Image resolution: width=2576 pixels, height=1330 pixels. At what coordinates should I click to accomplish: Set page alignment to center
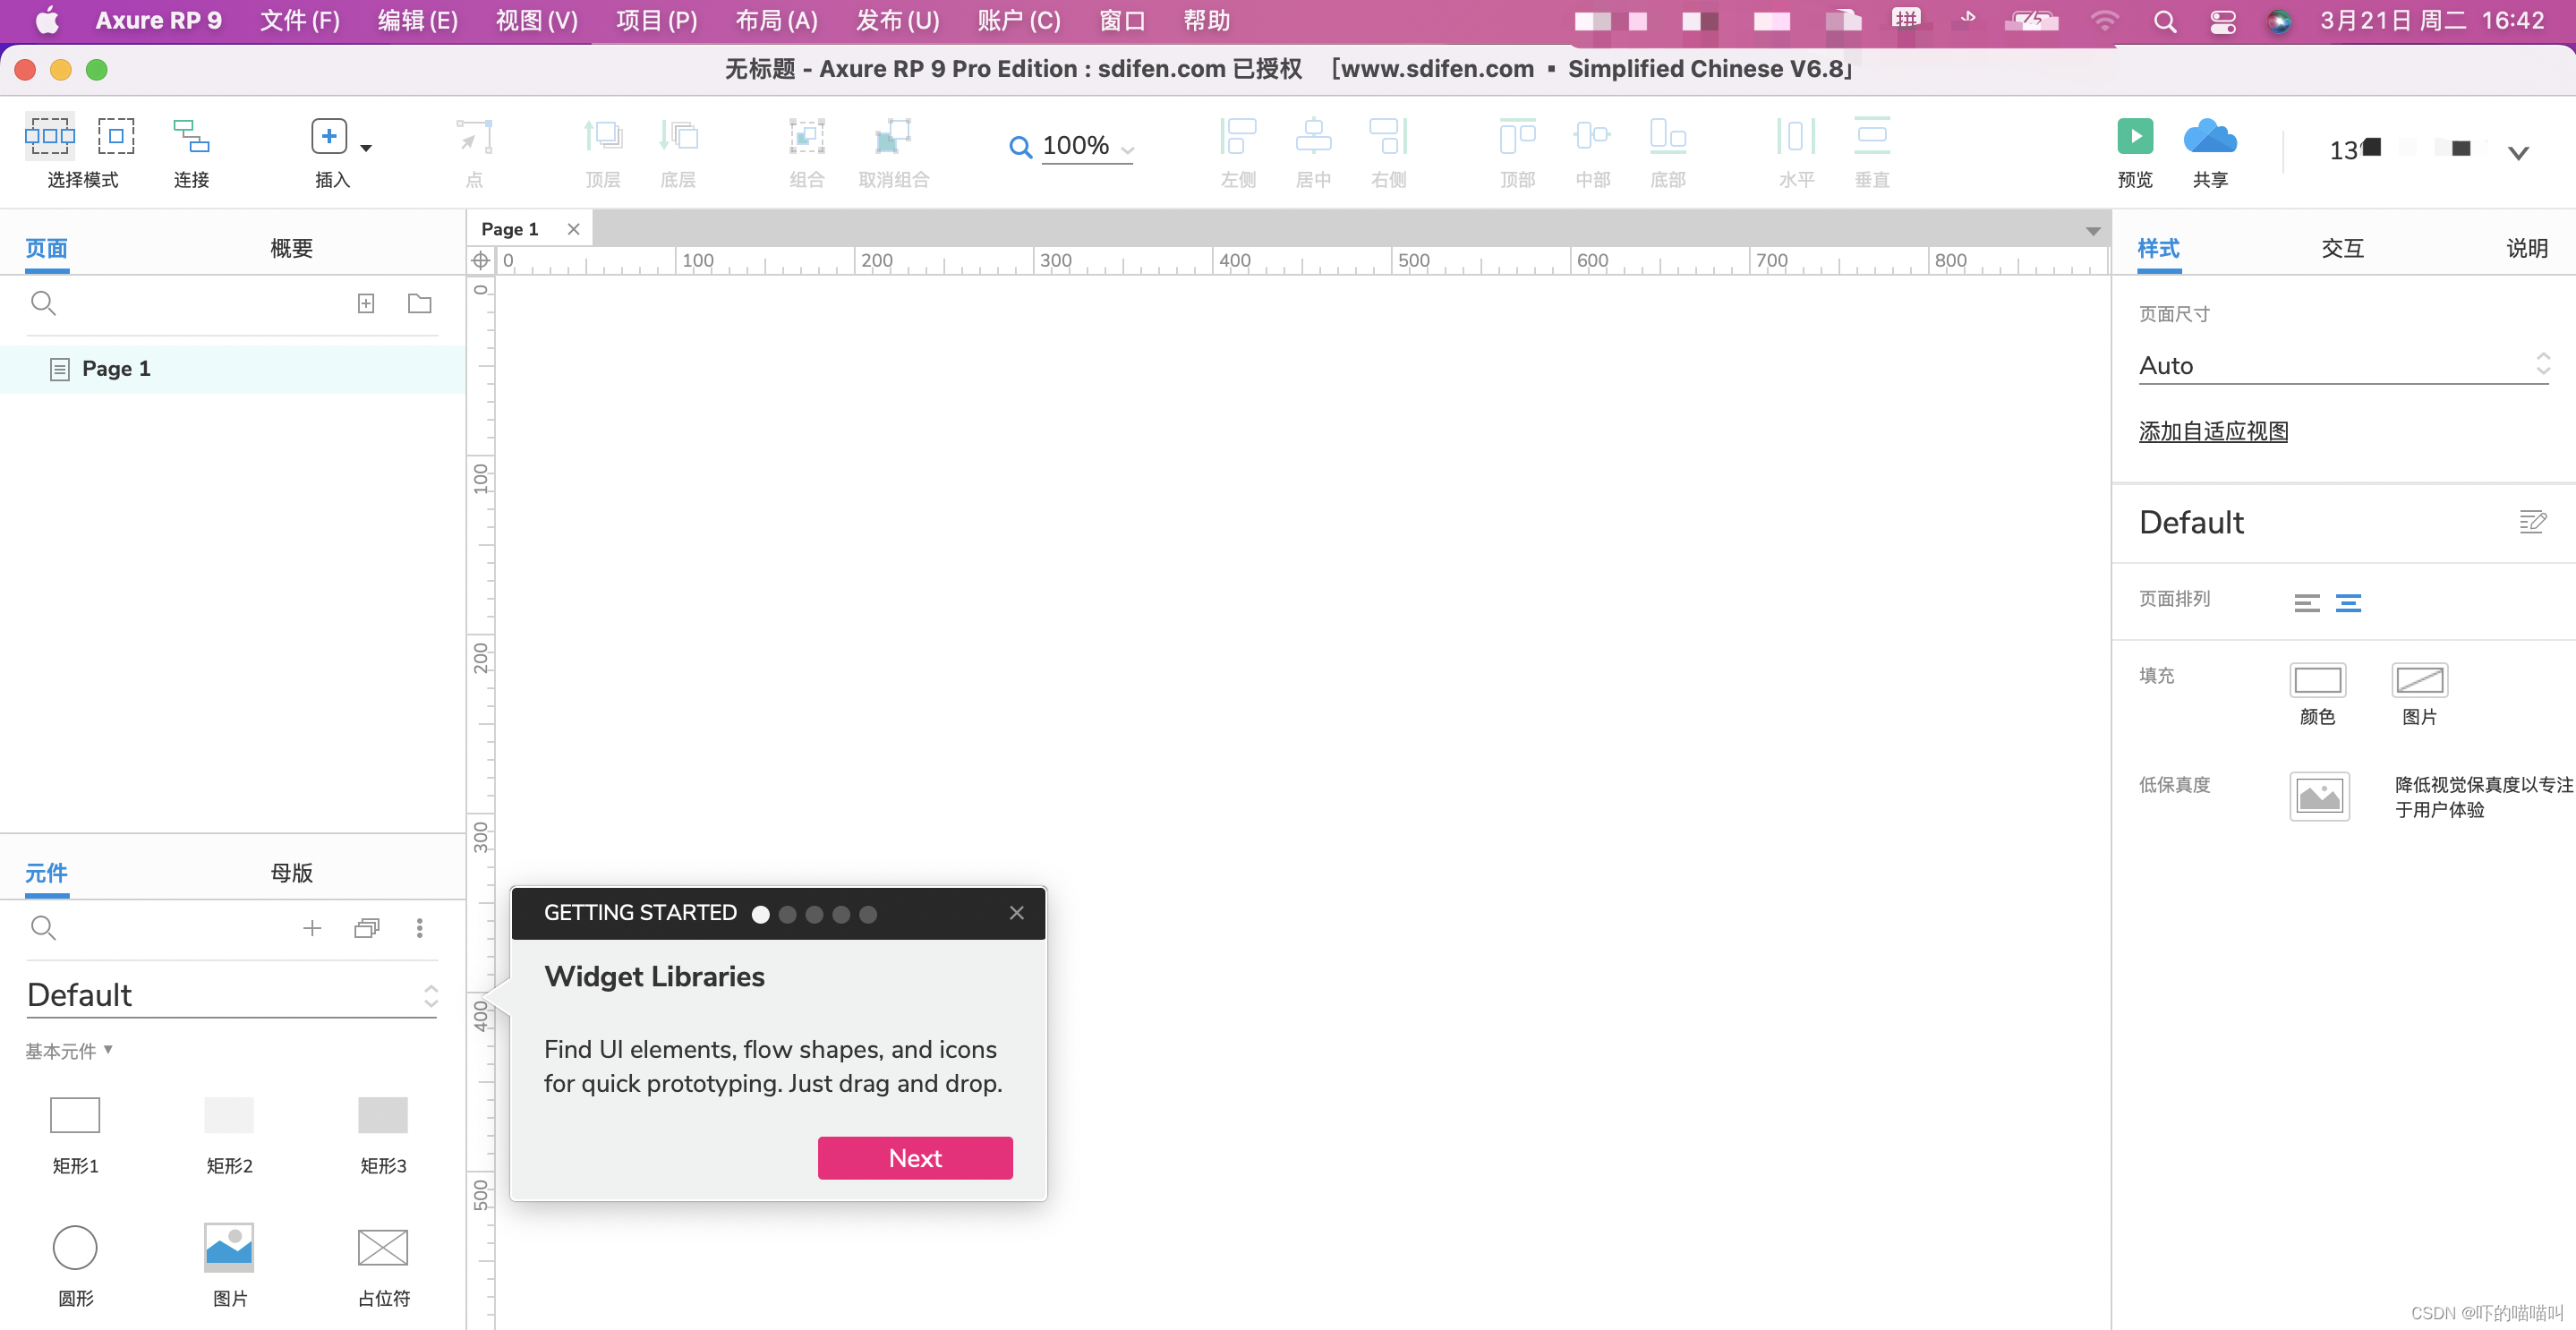pos(2349,603)
